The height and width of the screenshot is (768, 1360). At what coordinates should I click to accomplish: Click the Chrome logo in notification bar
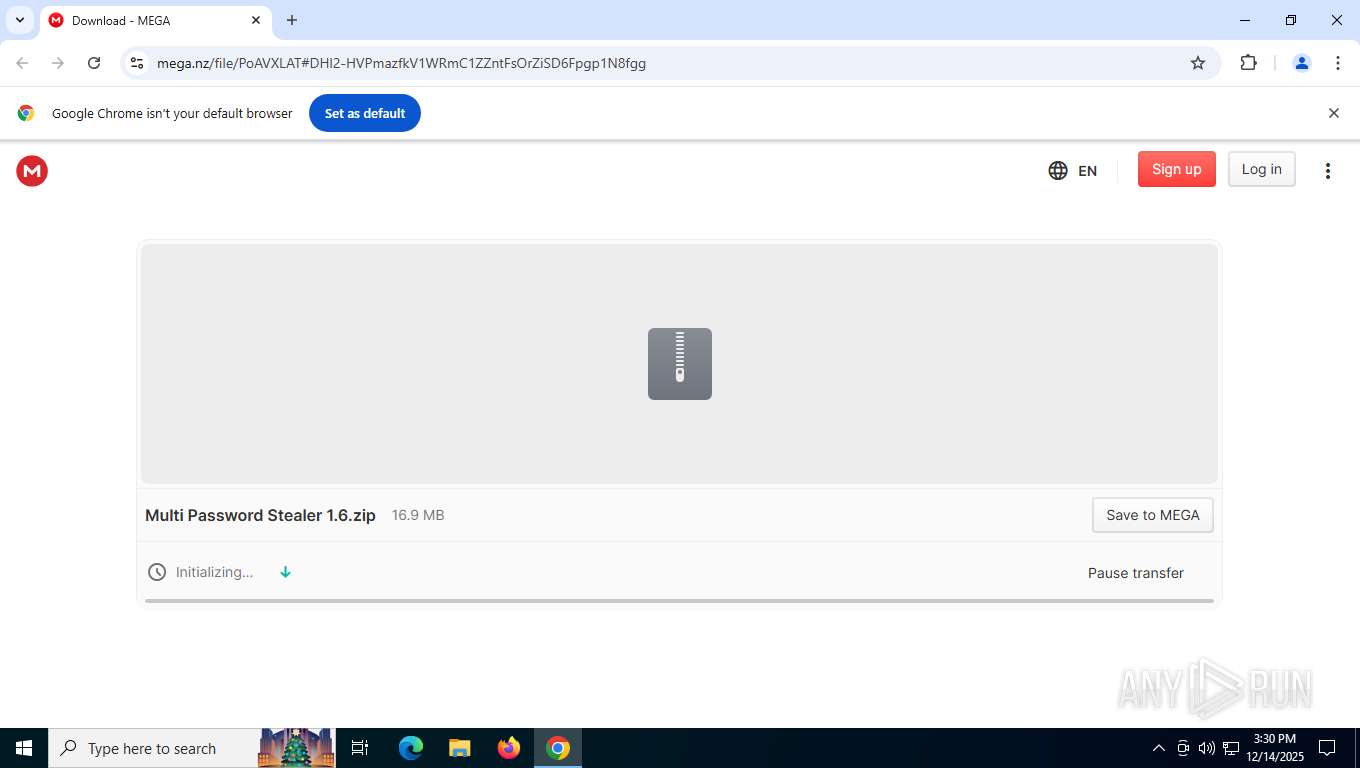(x=26, y=113)
